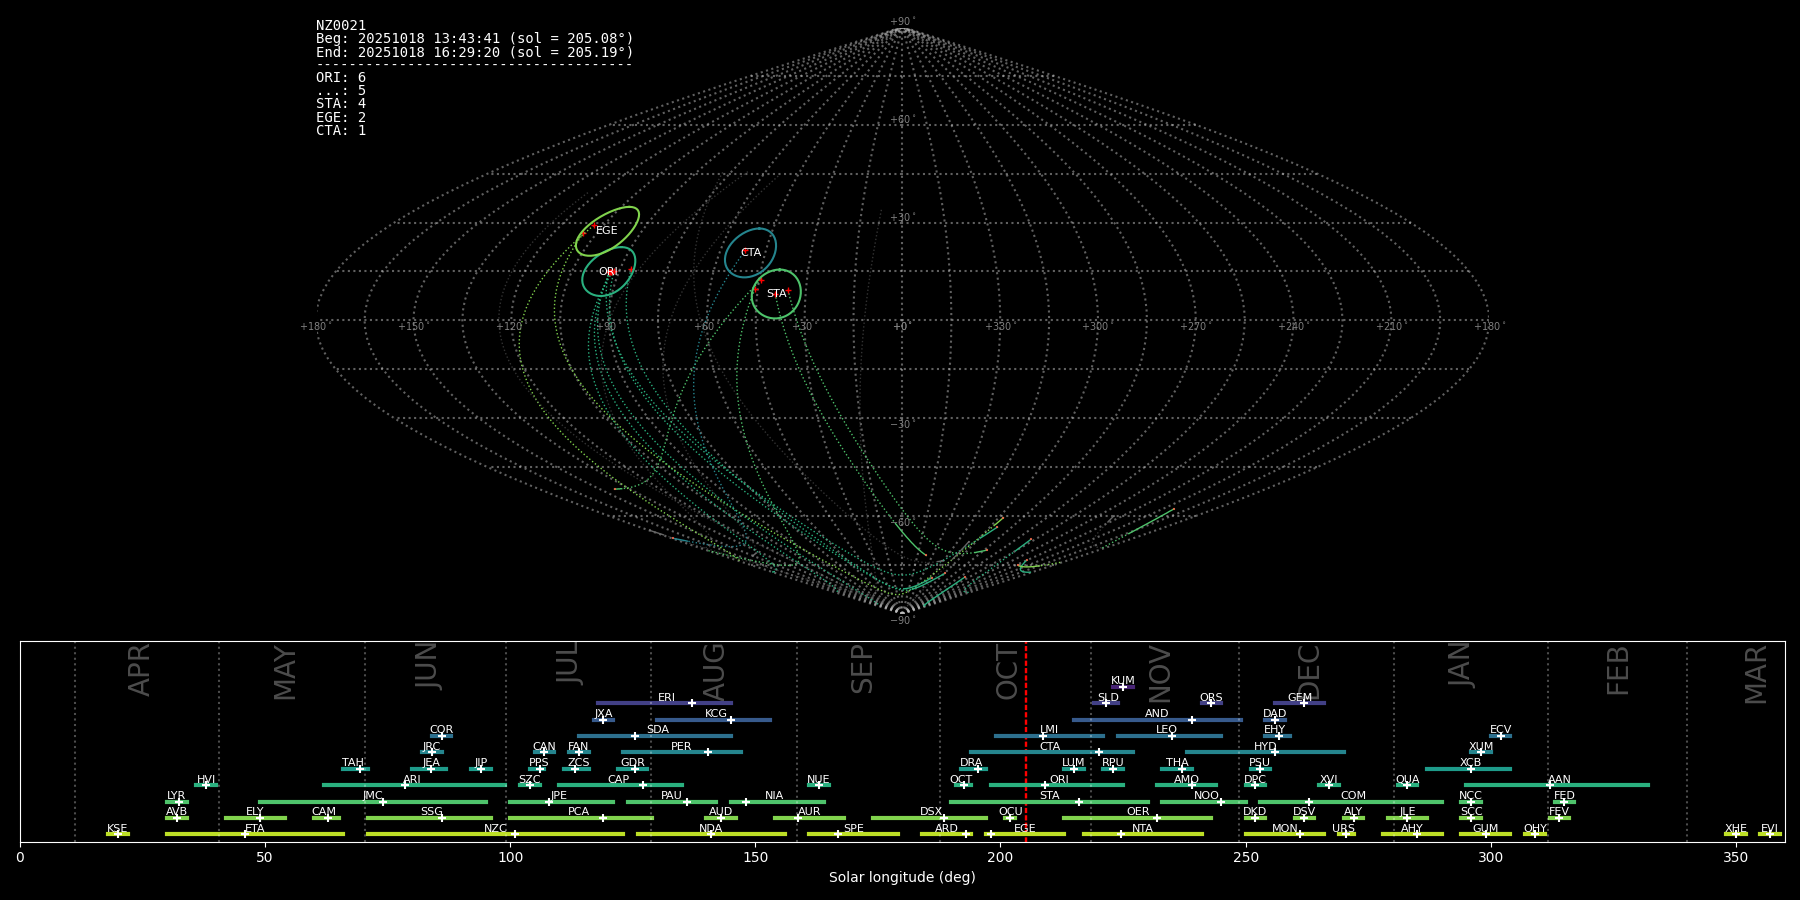The width and height of the screenshot is (1800, 900).
Task: Click the AUG month label
Action: coord(714,672)
